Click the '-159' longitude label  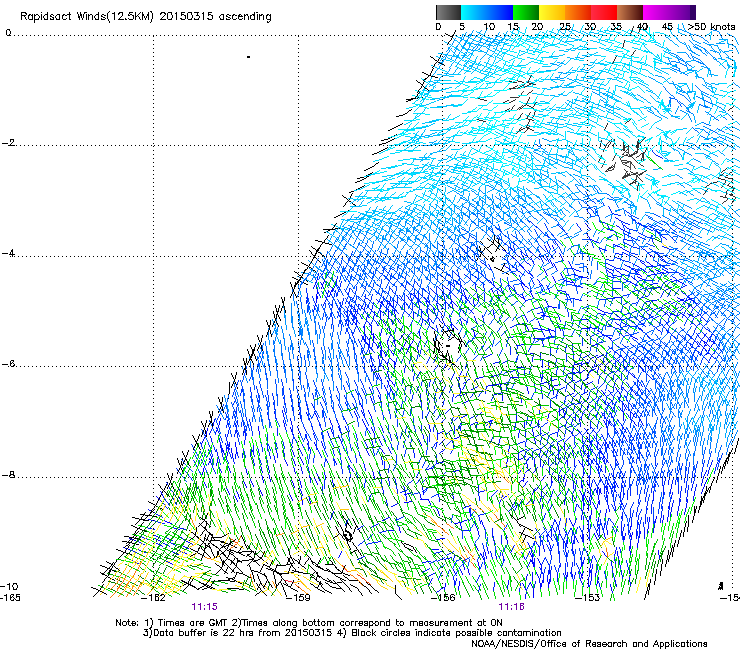click(298, 598)
